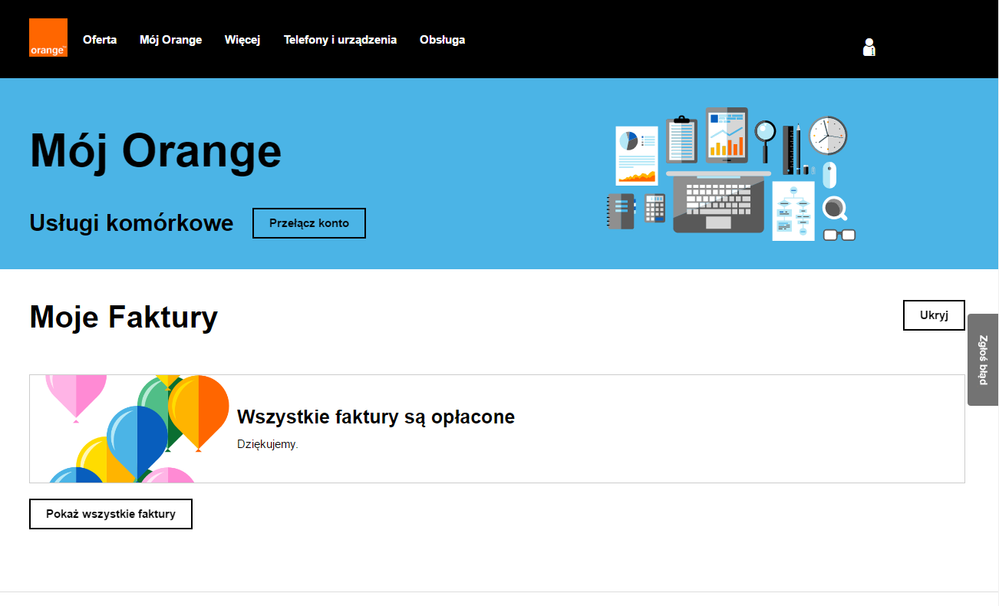This screenshot has width=999, height=606.
Task: Click the Mój Orange banner title
Action: [x=155, y=152]
